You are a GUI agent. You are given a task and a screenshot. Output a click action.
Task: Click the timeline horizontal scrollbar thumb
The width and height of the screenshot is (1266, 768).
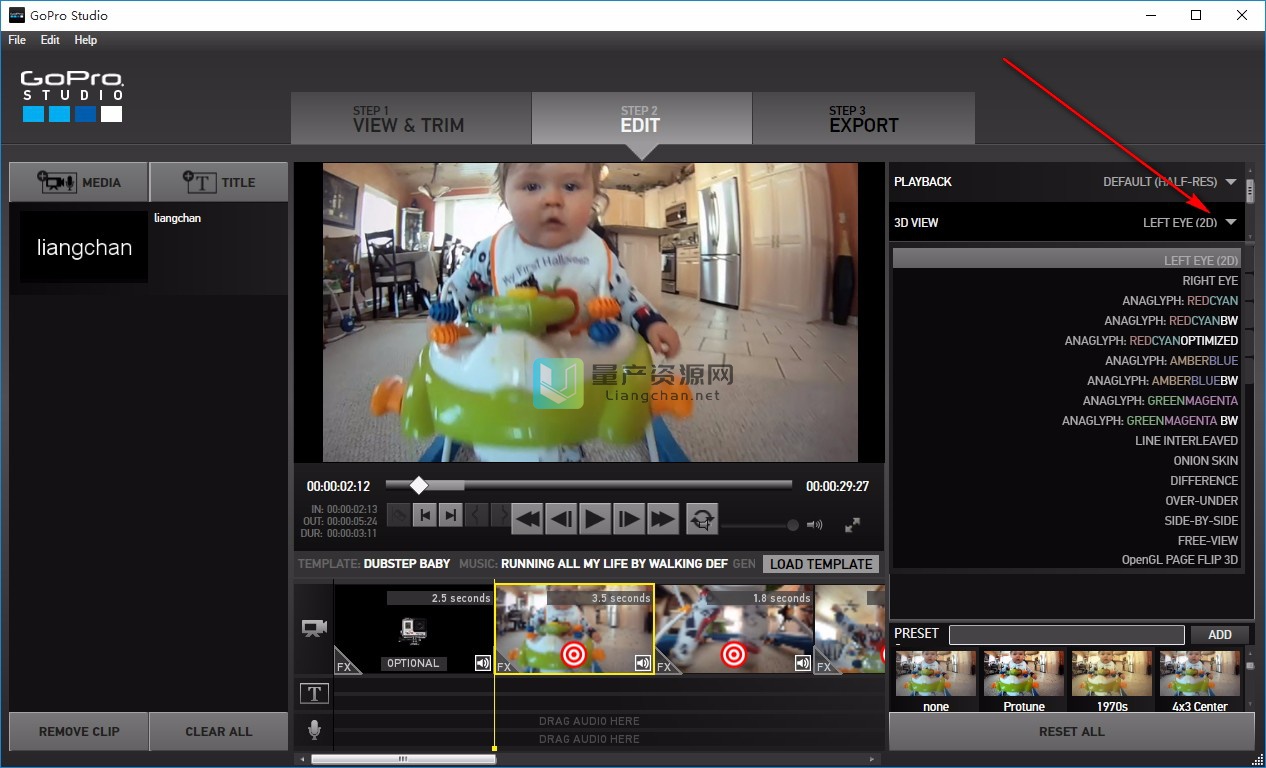(403, 759)
